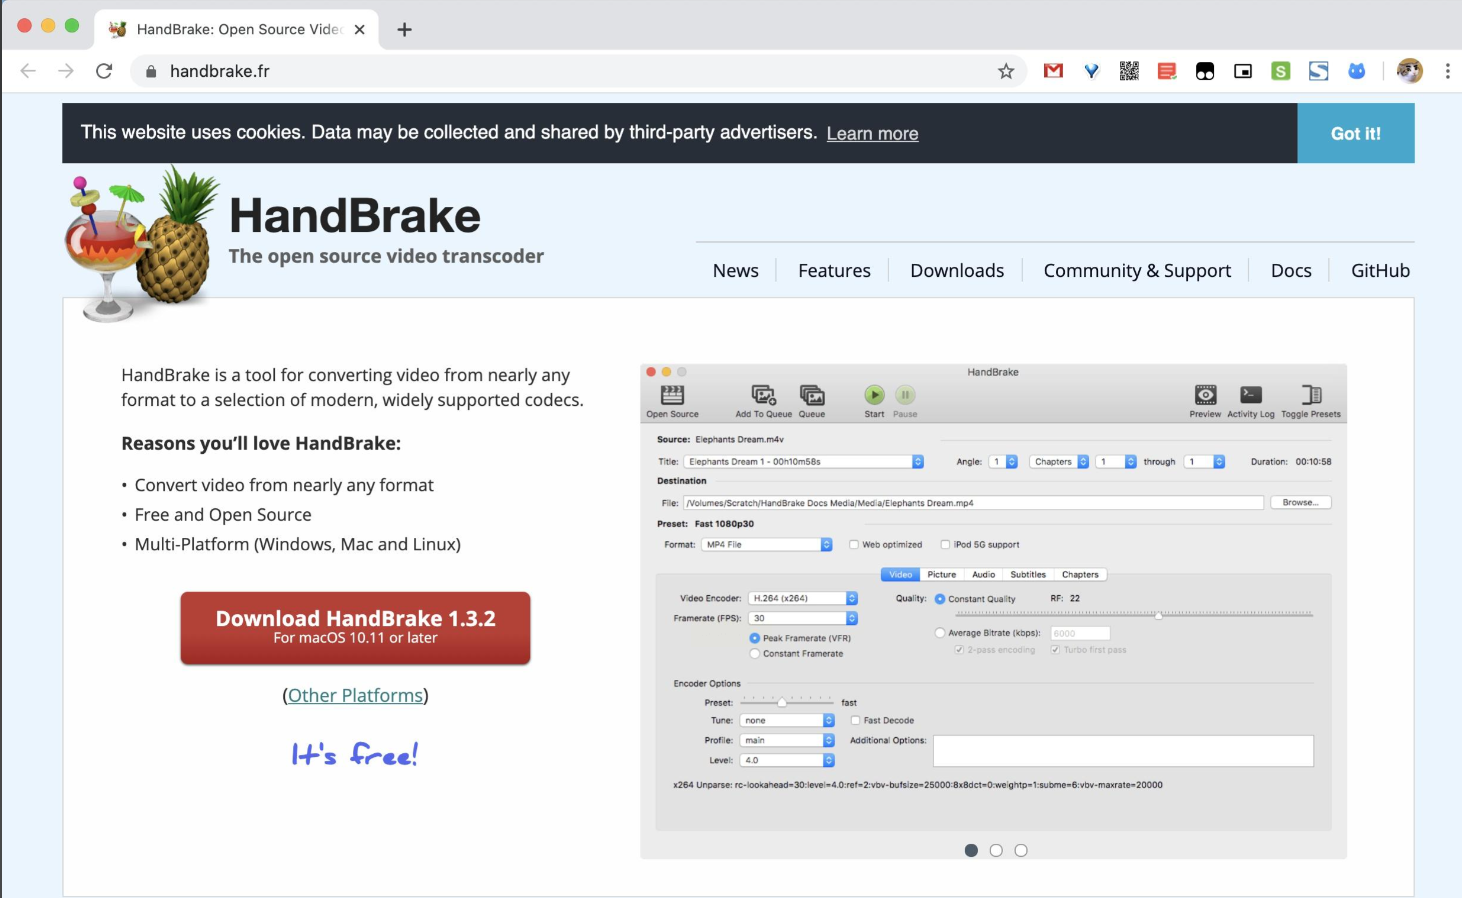
Task: Show the second carousel slide dot
Action: click(996, 851)
